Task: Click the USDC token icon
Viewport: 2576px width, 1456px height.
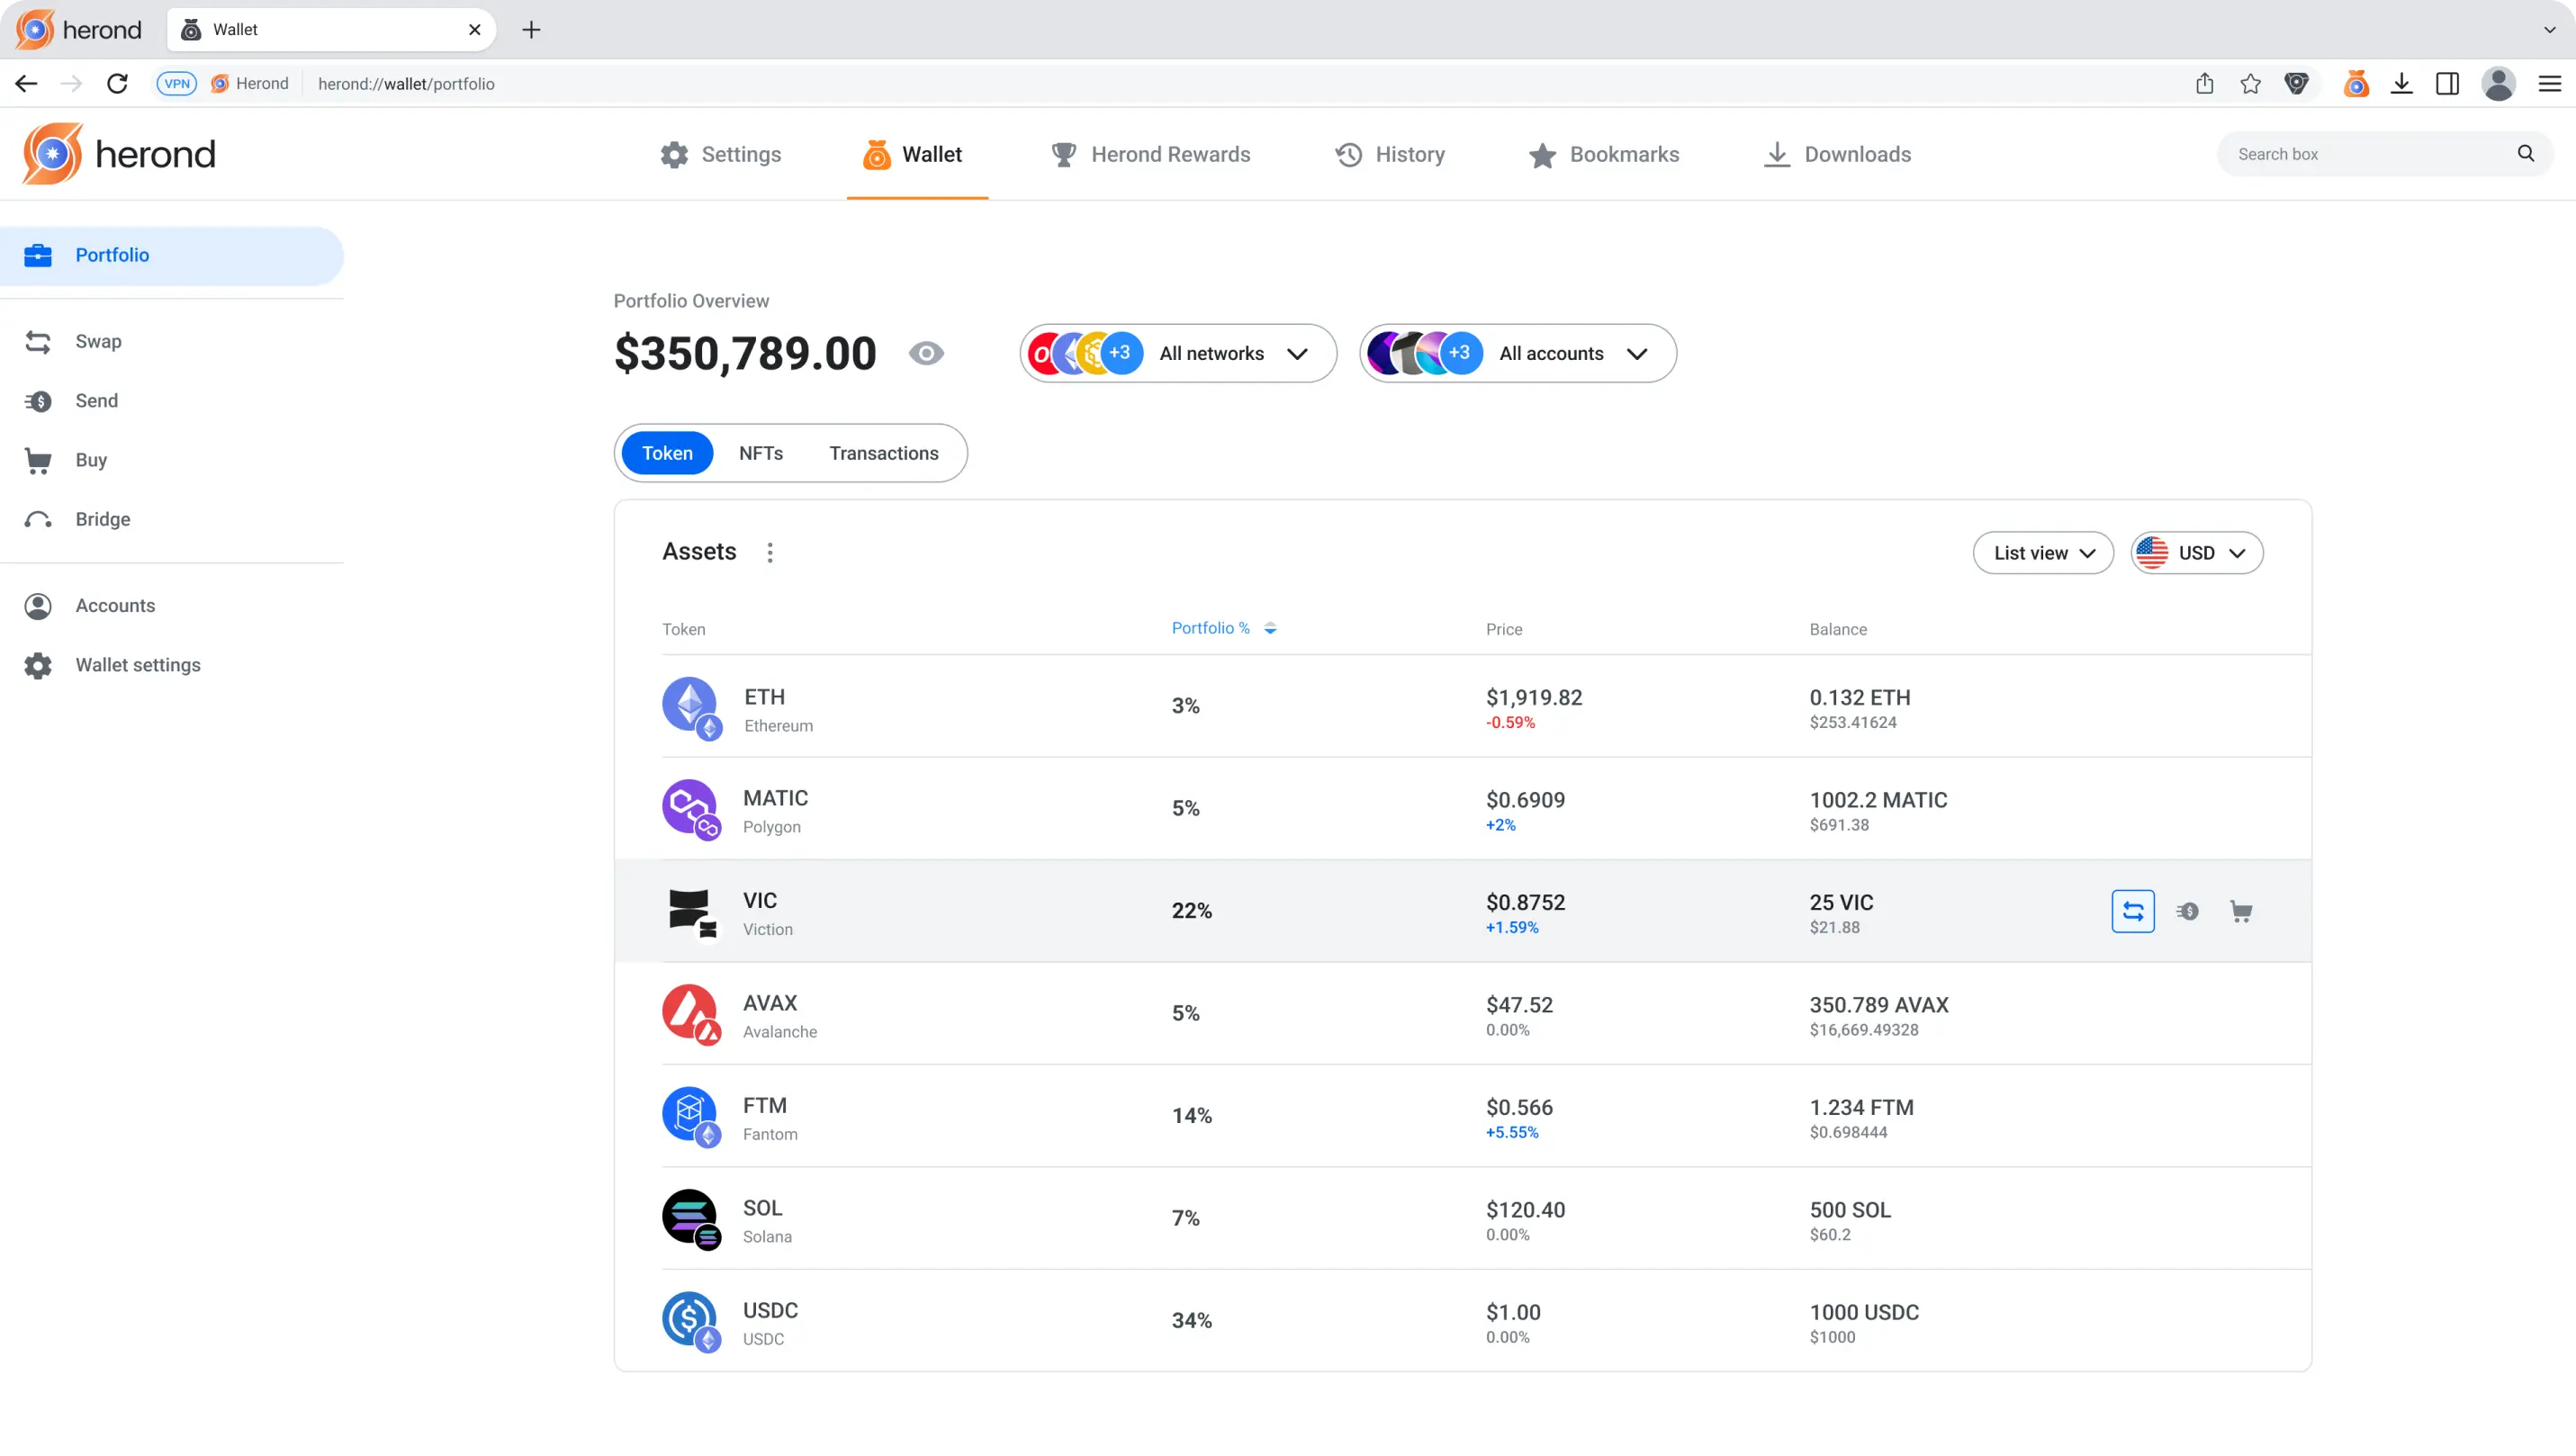Action: tap(691, 1323)
